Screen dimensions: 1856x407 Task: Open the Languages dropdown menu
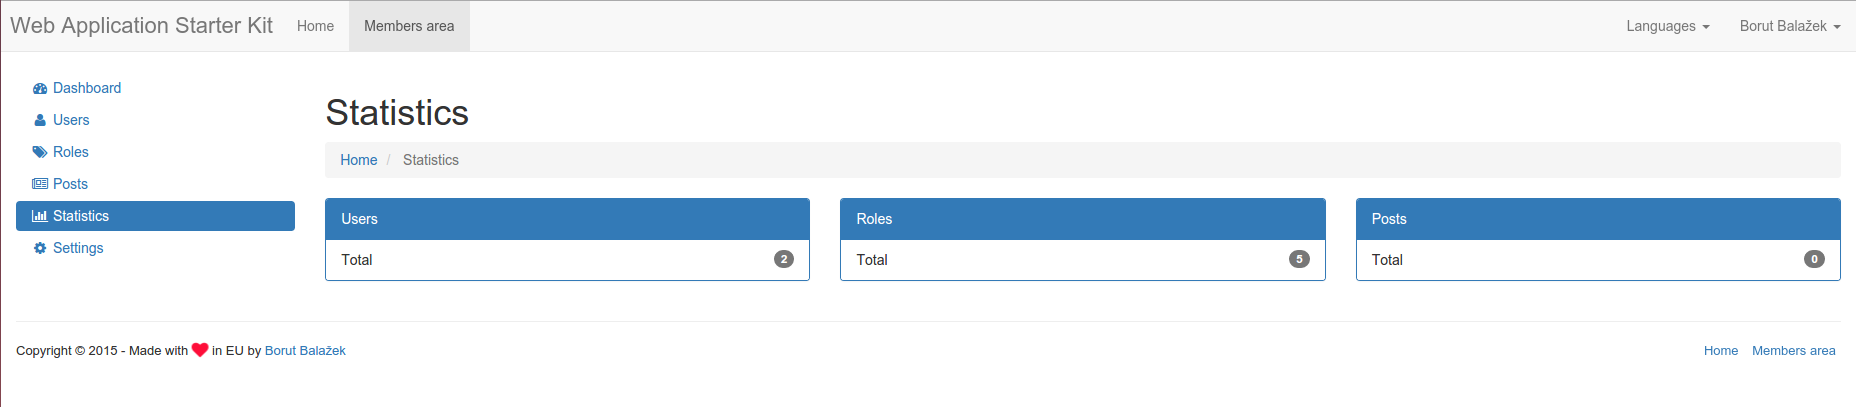[x=1667, y=26]
